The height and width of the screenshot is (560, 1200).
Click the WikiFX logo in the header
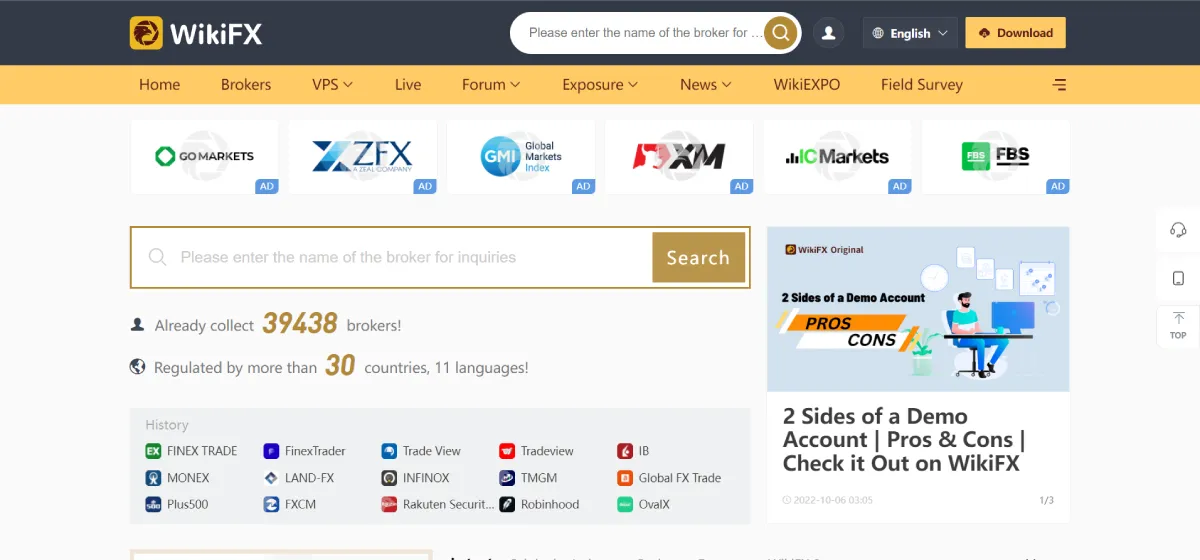click(x=196, y=33)
